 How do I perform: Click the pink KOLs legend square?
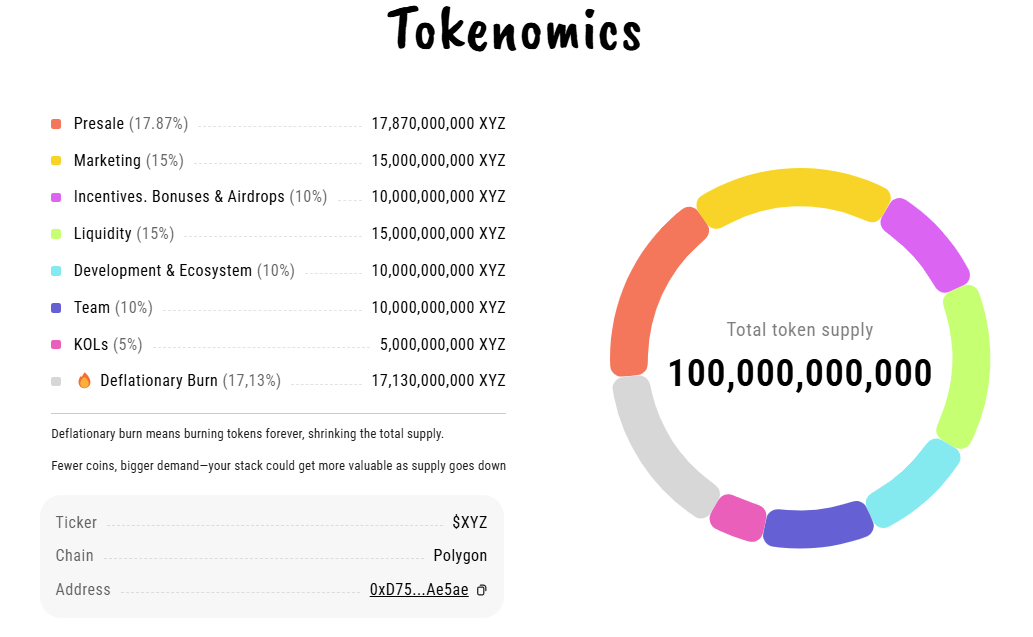(56, 345)
